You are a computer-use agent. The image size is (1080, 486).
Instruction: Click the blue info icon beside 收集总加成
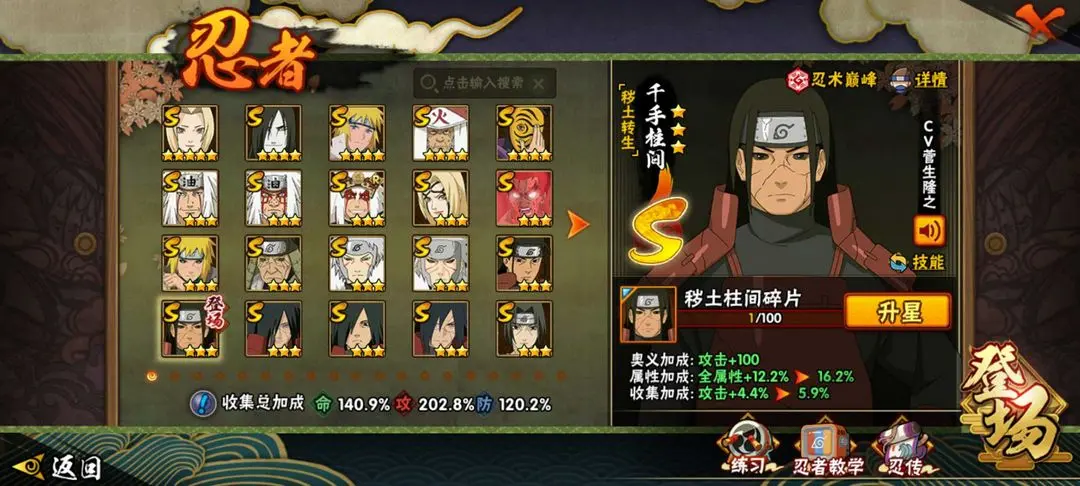(201, 403)
